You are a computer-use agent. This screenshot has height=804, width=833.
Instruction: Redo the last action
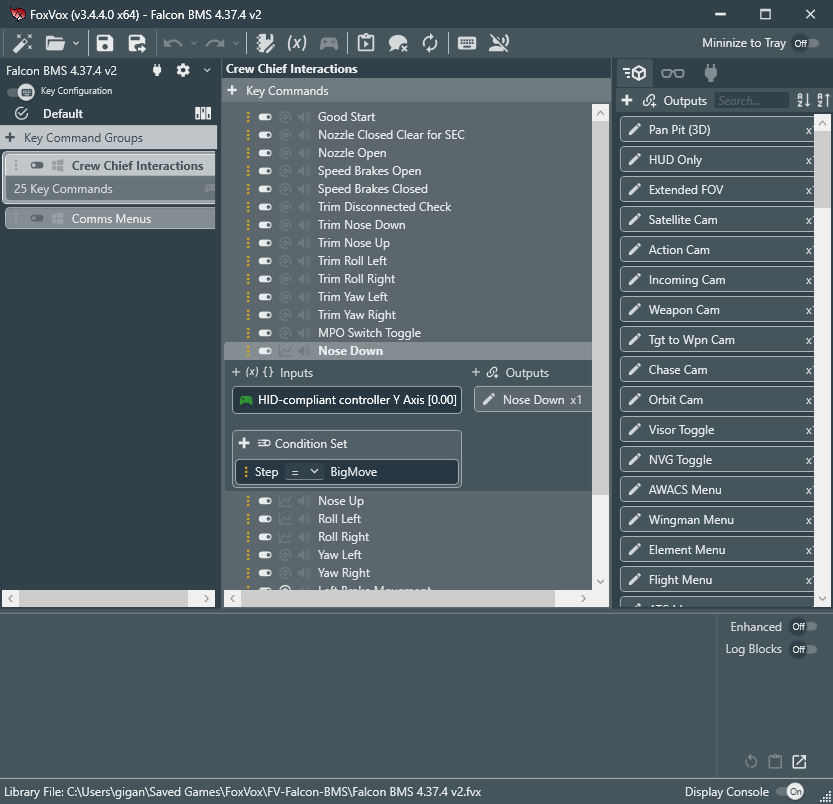click(215, 43)
